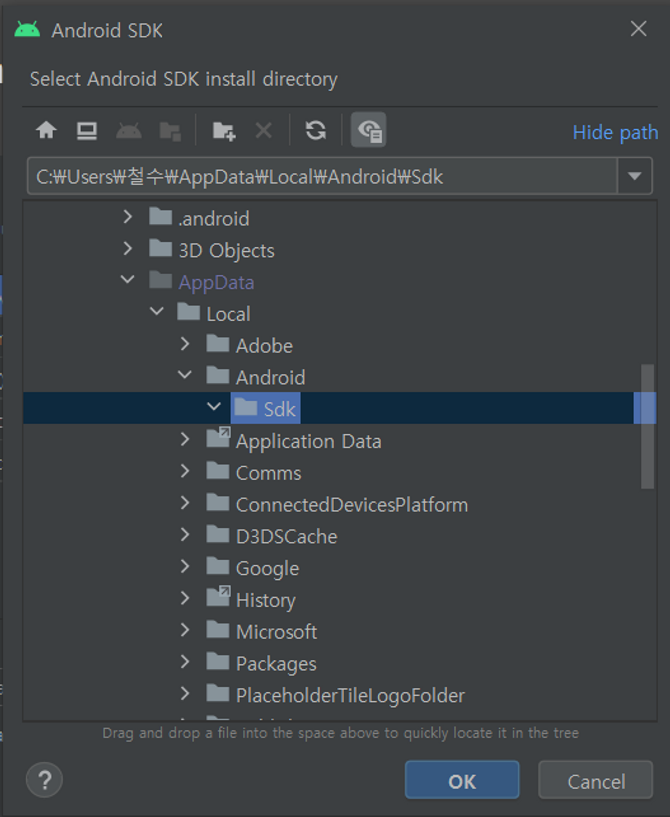
Task: Confirm selection with OK button
Action: (462, 780)
